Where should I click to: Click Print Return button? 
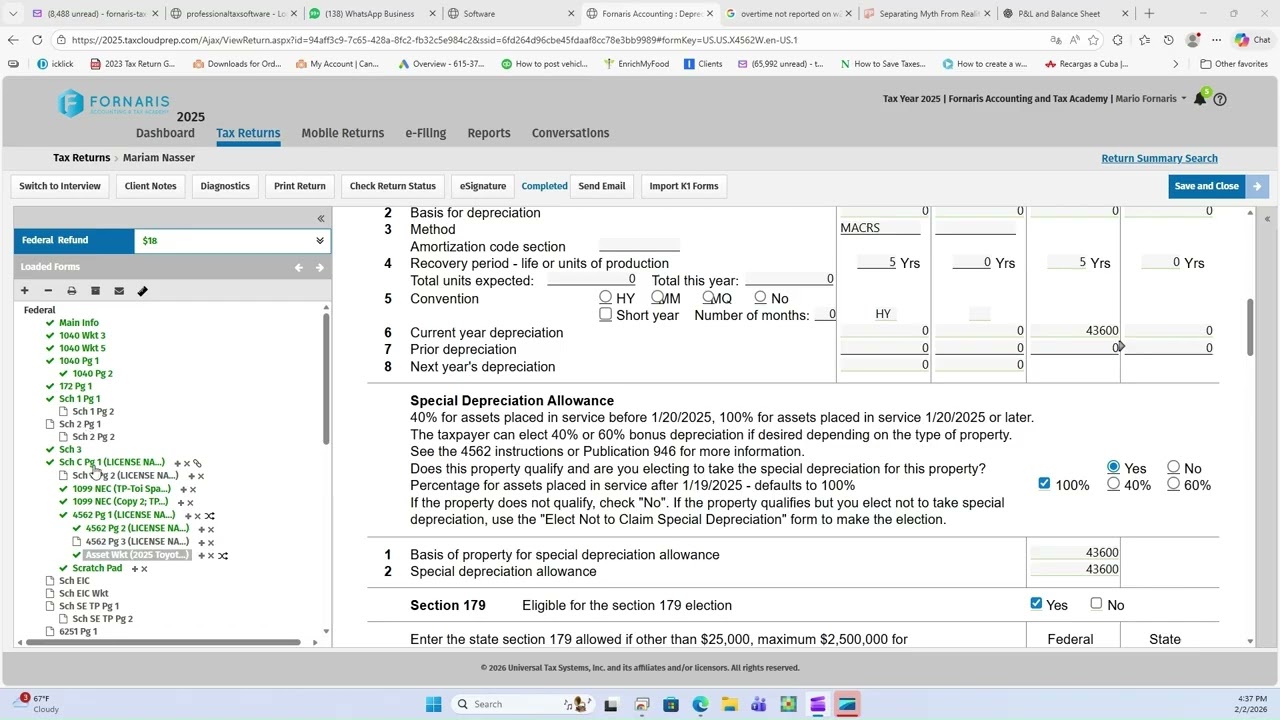click(300, 186)
